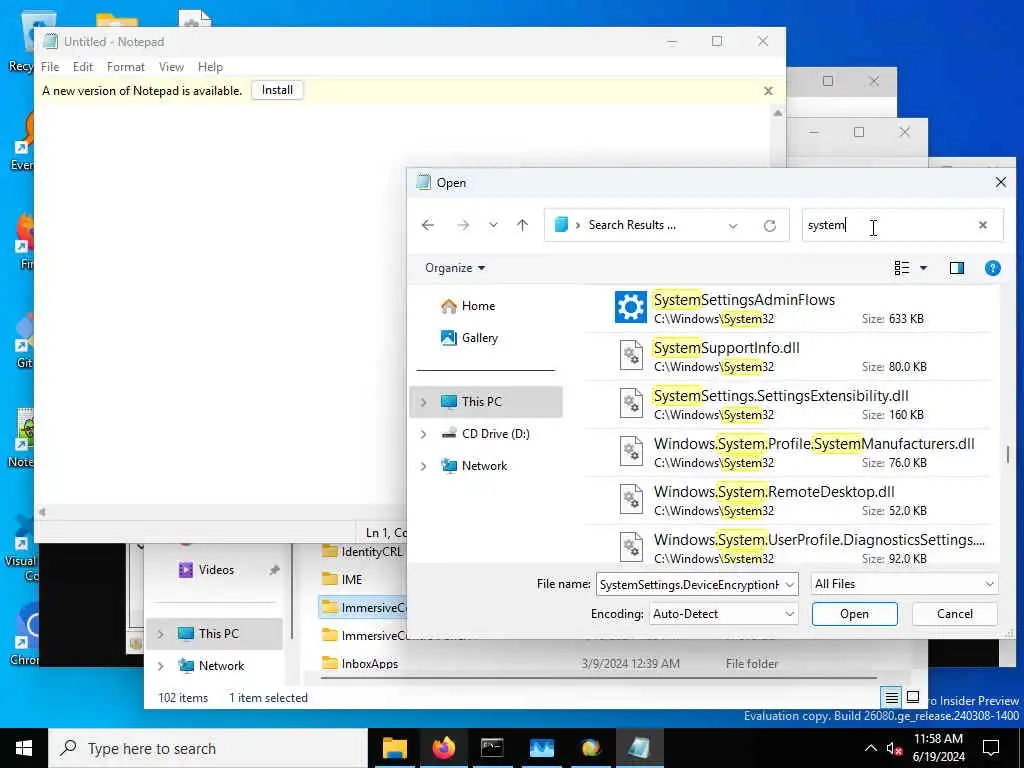Click the taskbar search box

208,748
